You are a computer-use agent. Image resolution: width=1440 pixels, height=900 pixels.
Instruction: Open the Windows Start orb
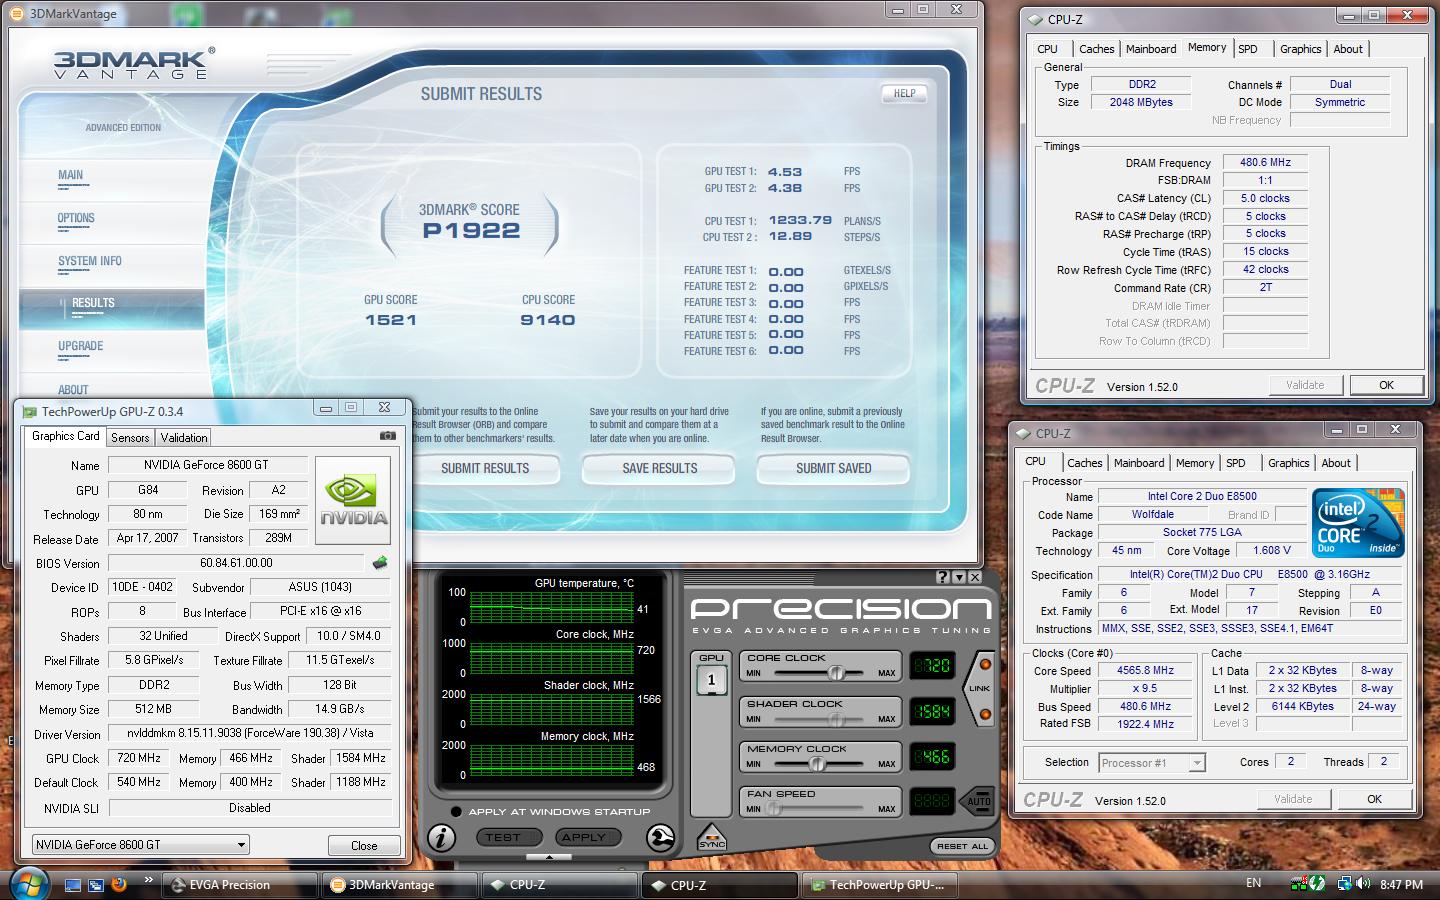(x=28, y=884)
